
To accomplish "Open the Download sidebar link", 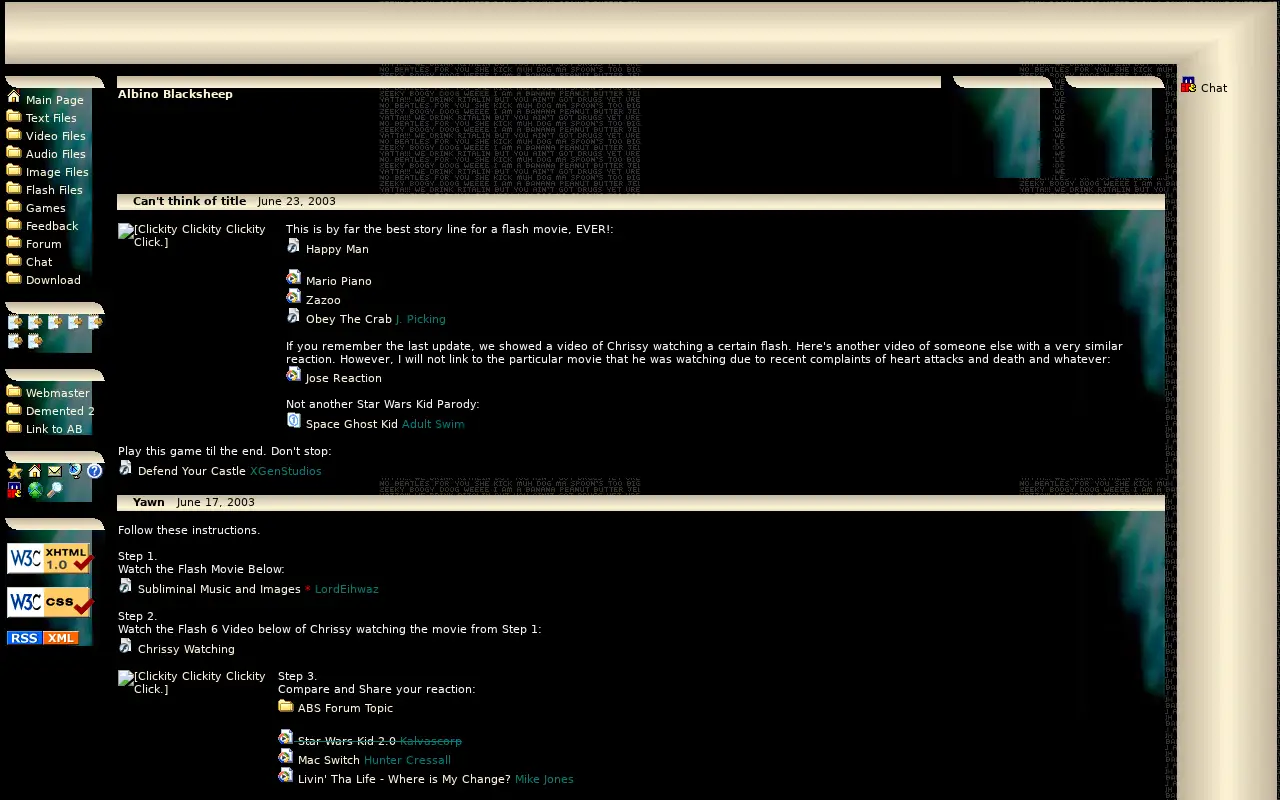I will click(53, 280).
